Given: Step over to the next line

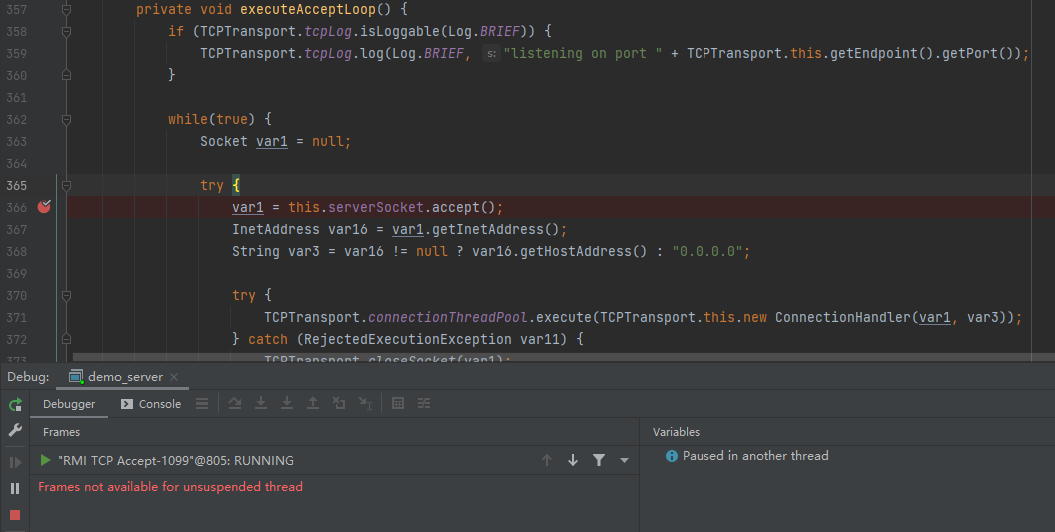Looking at the screenshot, I should (235, 404).
